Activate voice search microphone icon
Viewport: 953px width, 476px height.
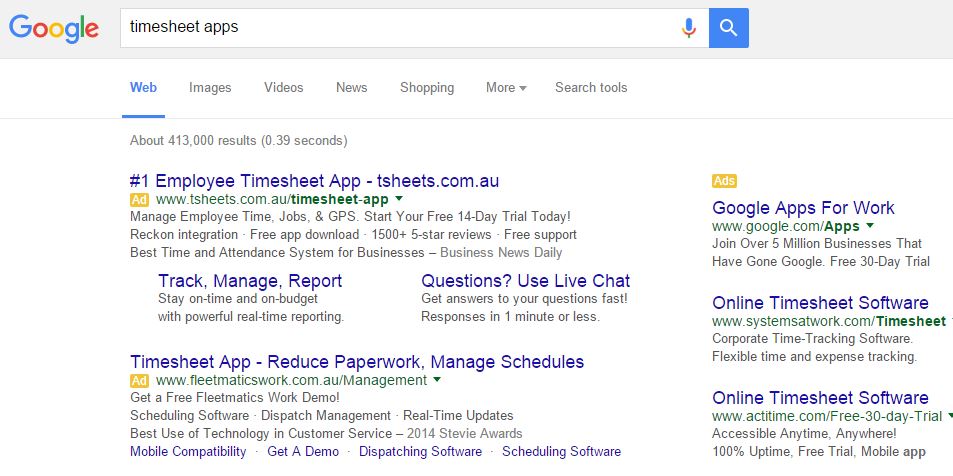pos(688,28)
